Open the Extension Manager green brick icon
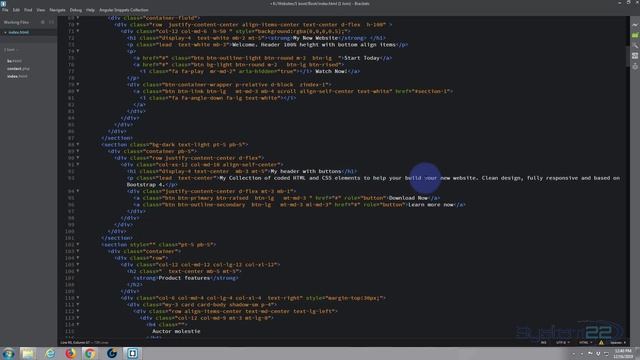This screenshot has width=640, height=360. pos(635,36)
